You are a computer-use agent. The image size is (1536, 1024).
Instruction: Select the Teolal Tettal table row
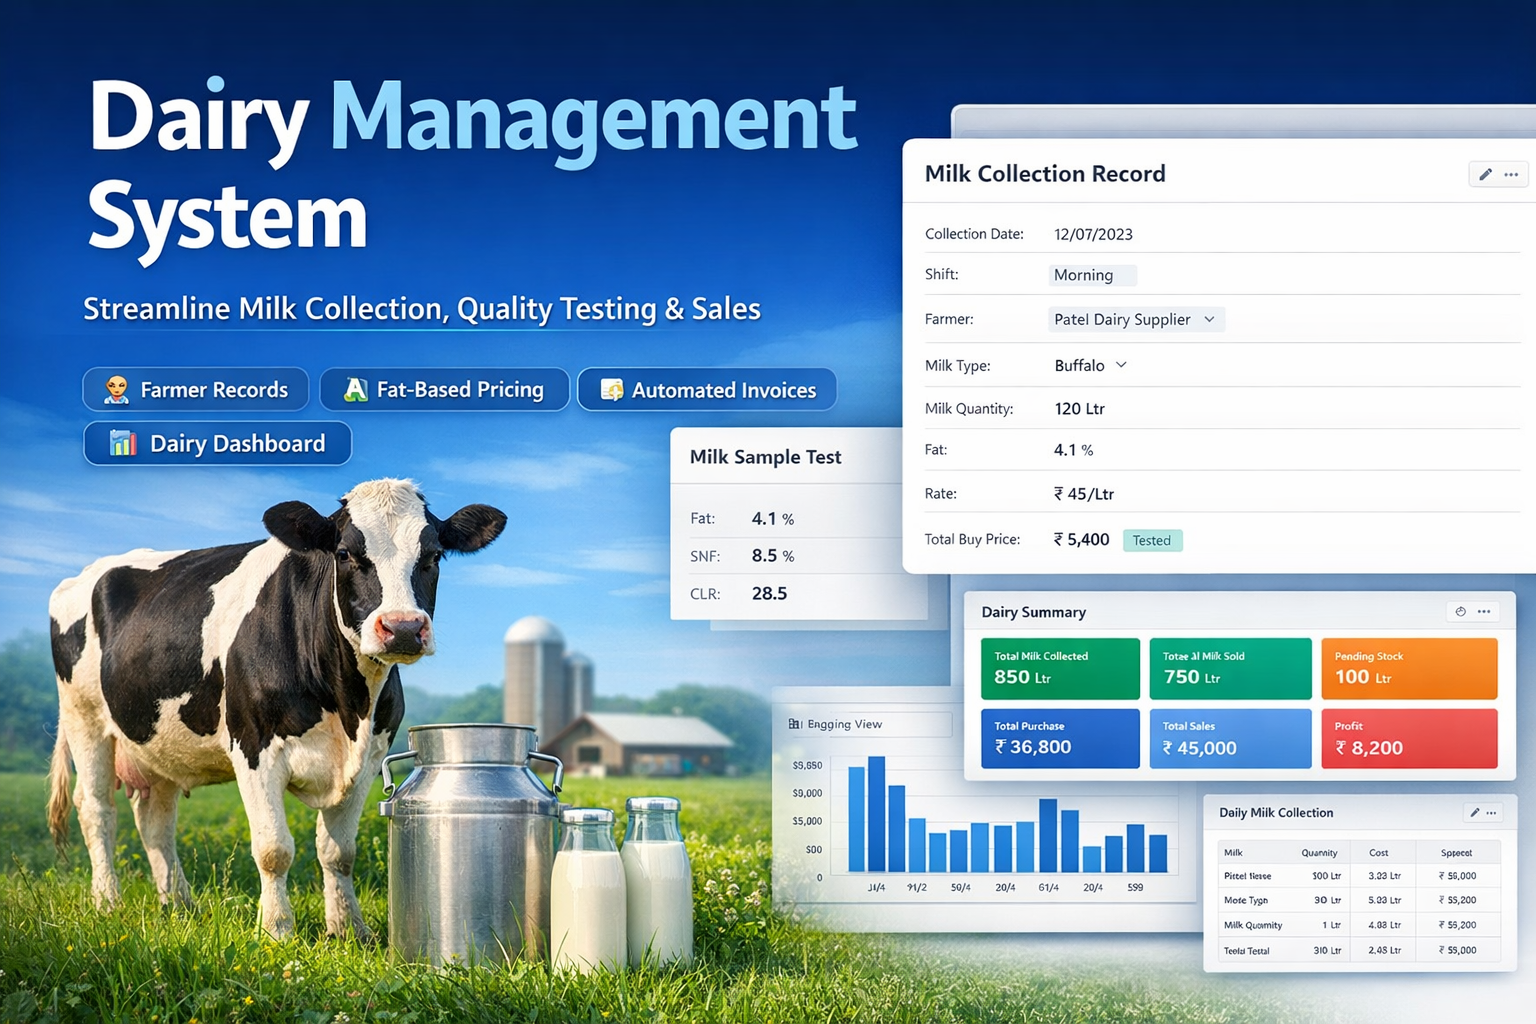pos(1359,950)
